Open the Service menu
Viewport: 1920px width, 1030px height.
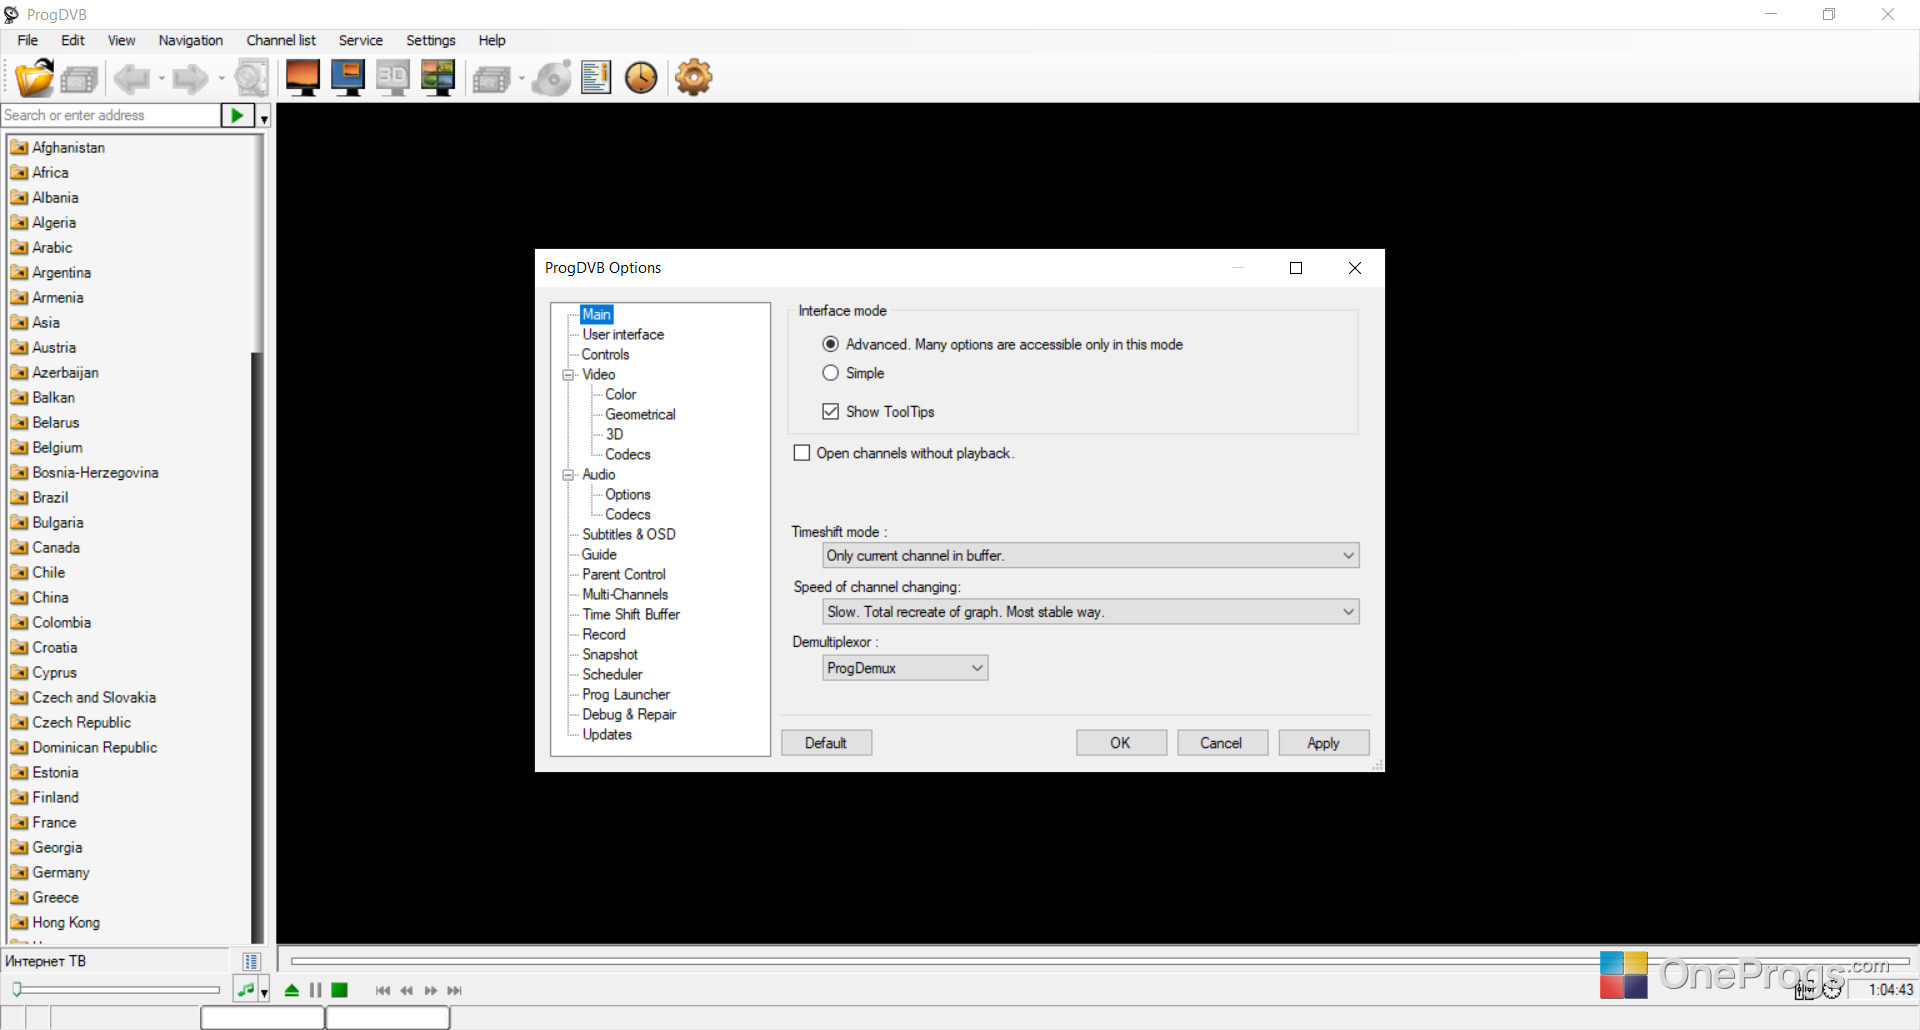pyautogui.click(x=360, y=40)
